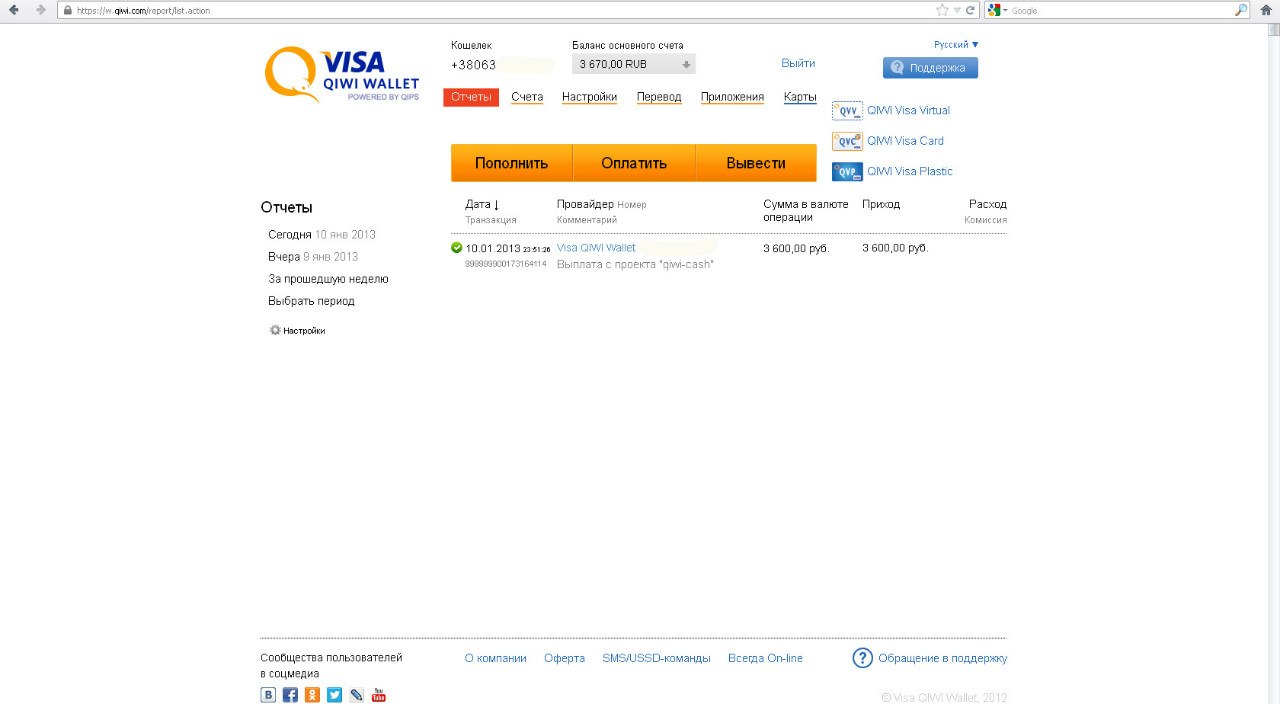Open the Русский language selector

(956, 45)
